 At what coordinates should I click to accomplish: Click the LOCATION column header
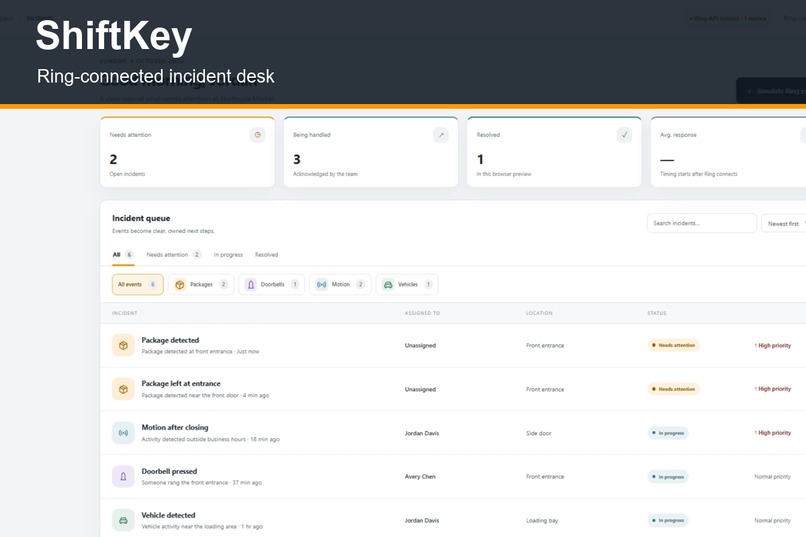tap(539, 313)
